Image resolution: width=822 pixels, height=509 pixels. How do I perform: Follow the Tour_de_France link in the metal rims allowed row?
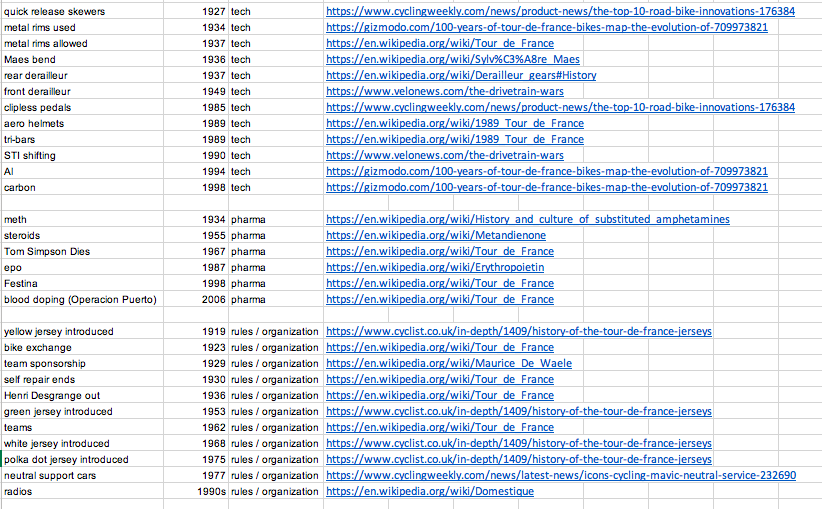pos(440,44)
